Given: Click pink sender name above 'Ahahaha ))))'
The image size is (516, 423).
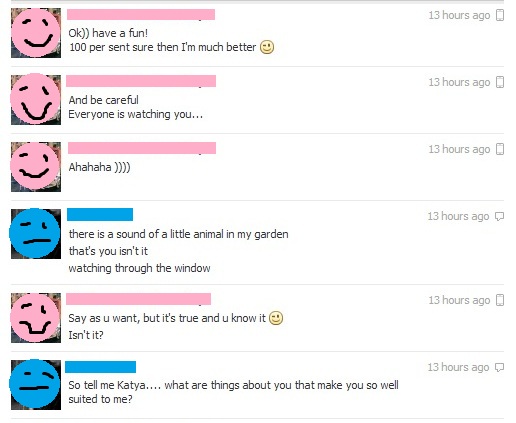Looking at the screenshot, I should pyautogui.click(x=142, y=148).
